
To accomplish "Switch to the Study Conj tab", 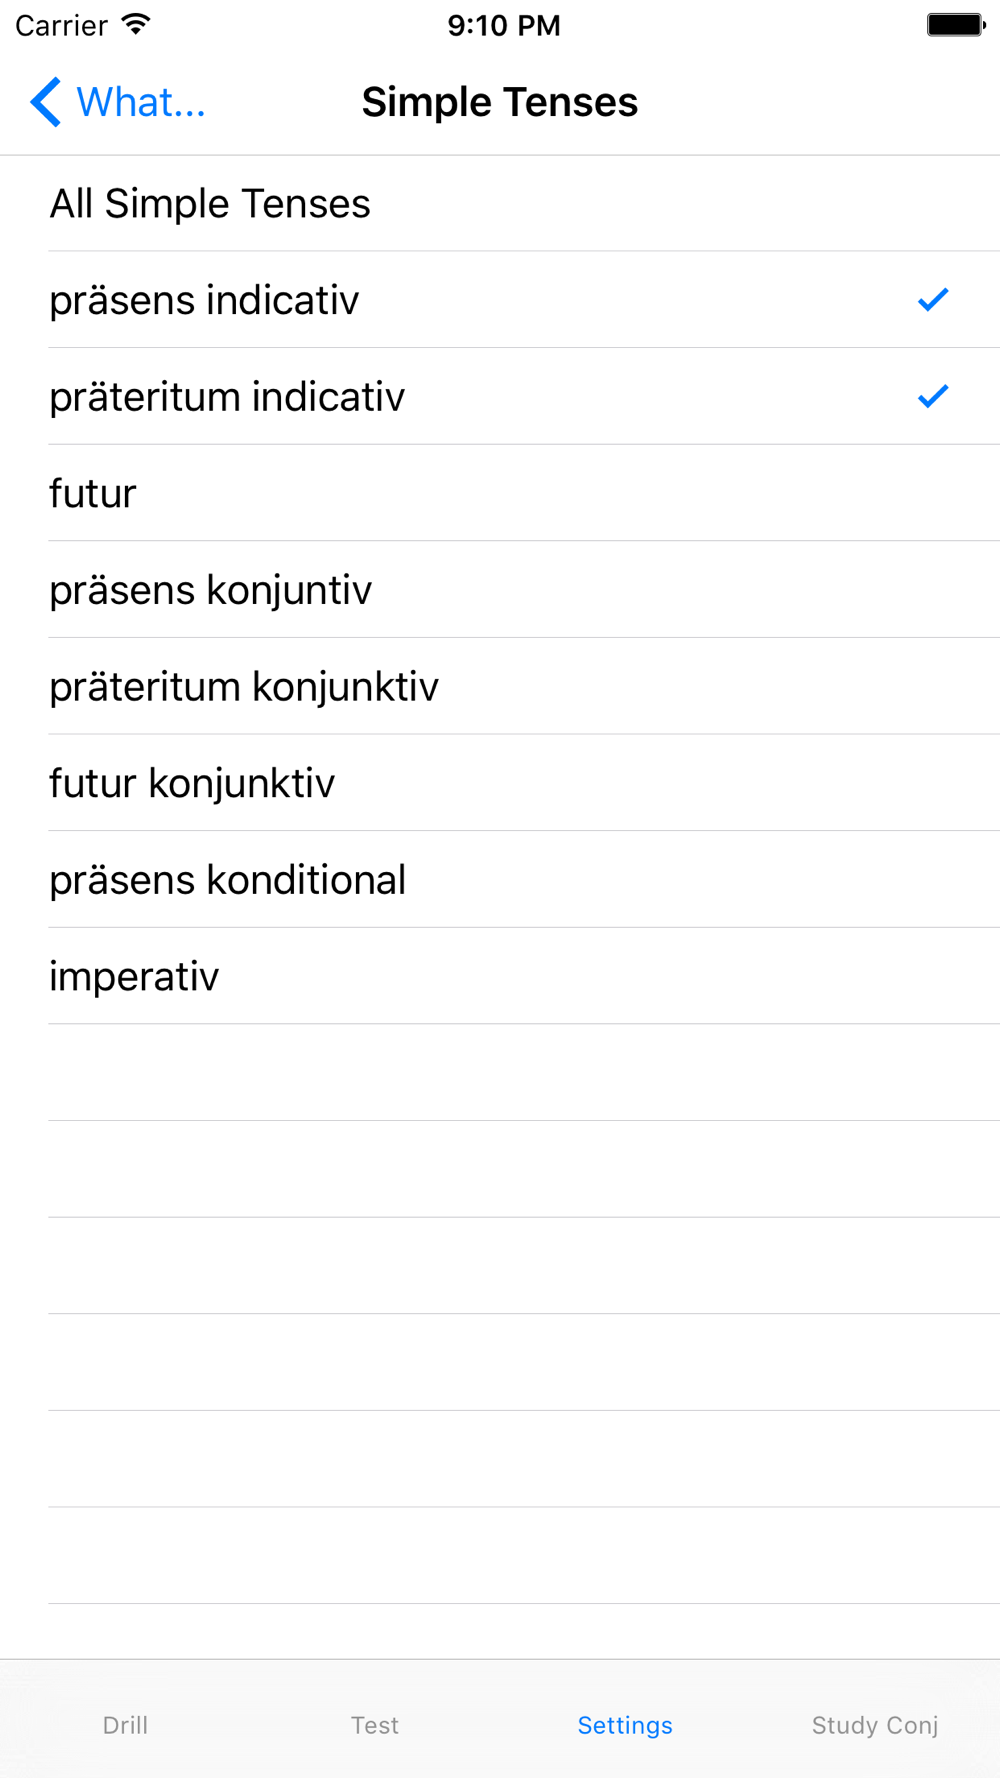I will click(875, 1725).
